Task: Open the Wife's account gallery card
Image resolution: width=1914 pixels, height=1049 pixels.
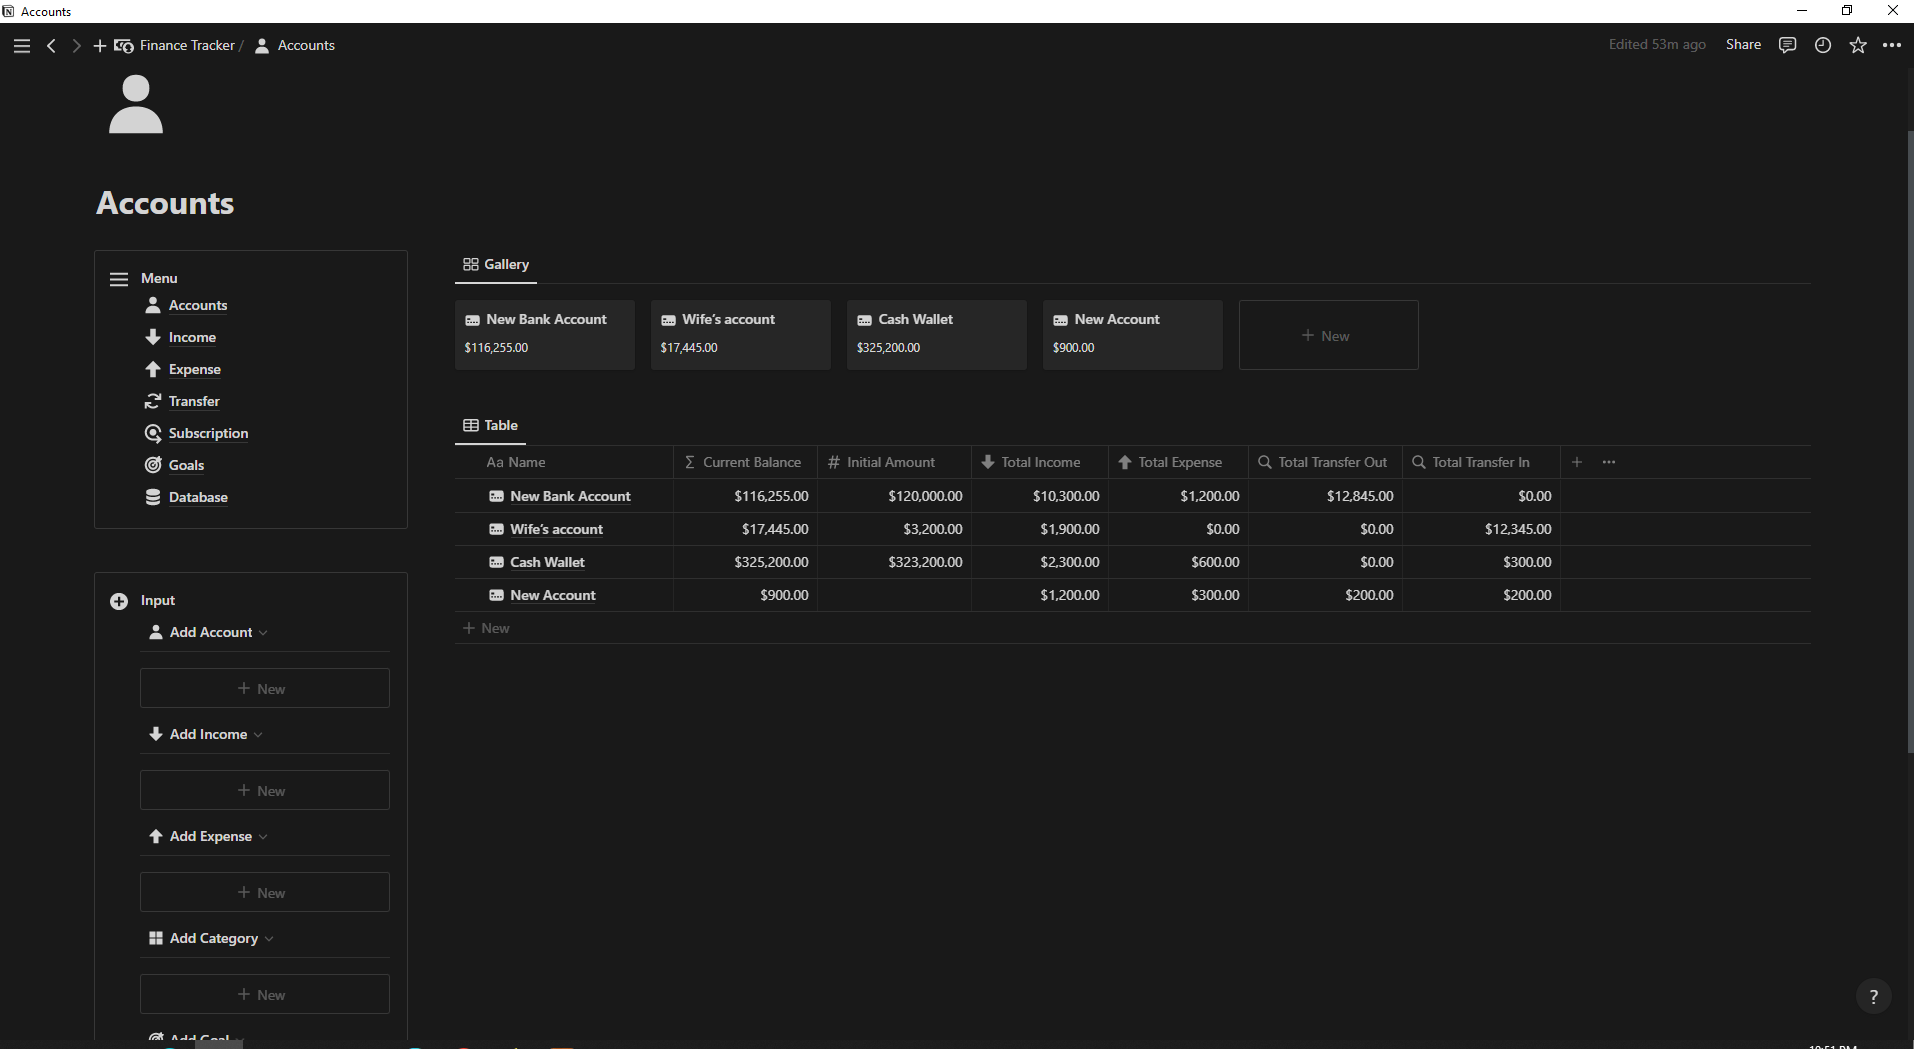Action: click(x=741, y=335)
